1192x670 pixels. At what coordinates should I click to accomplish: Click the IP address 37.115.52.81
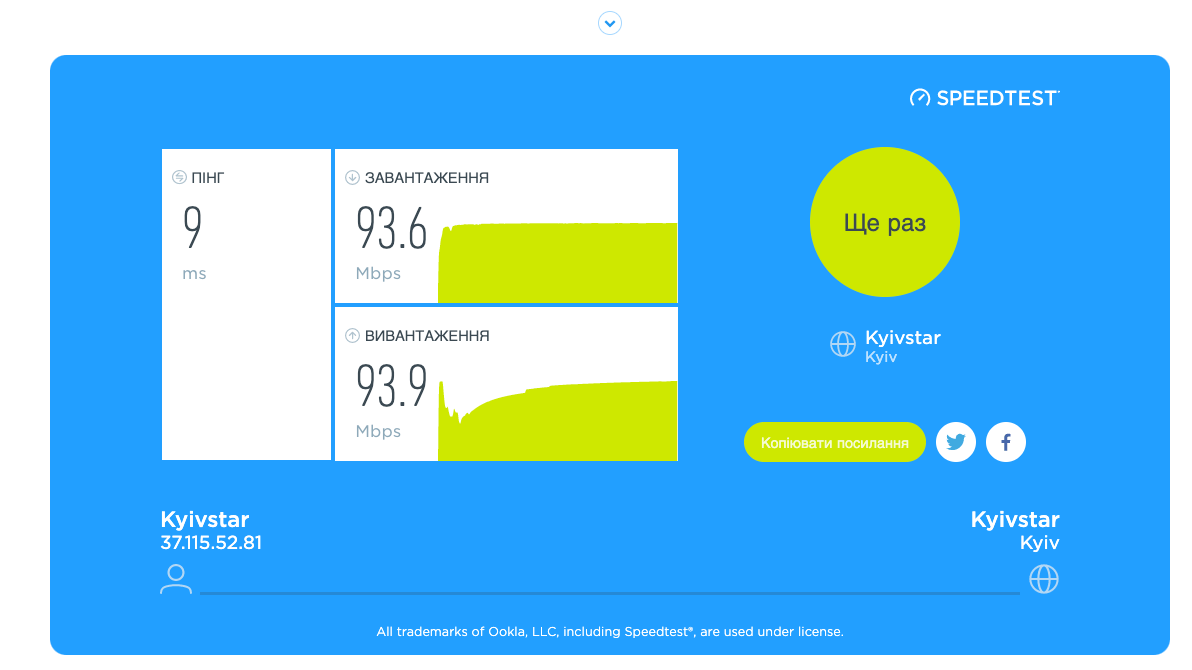tap(211, 543)
